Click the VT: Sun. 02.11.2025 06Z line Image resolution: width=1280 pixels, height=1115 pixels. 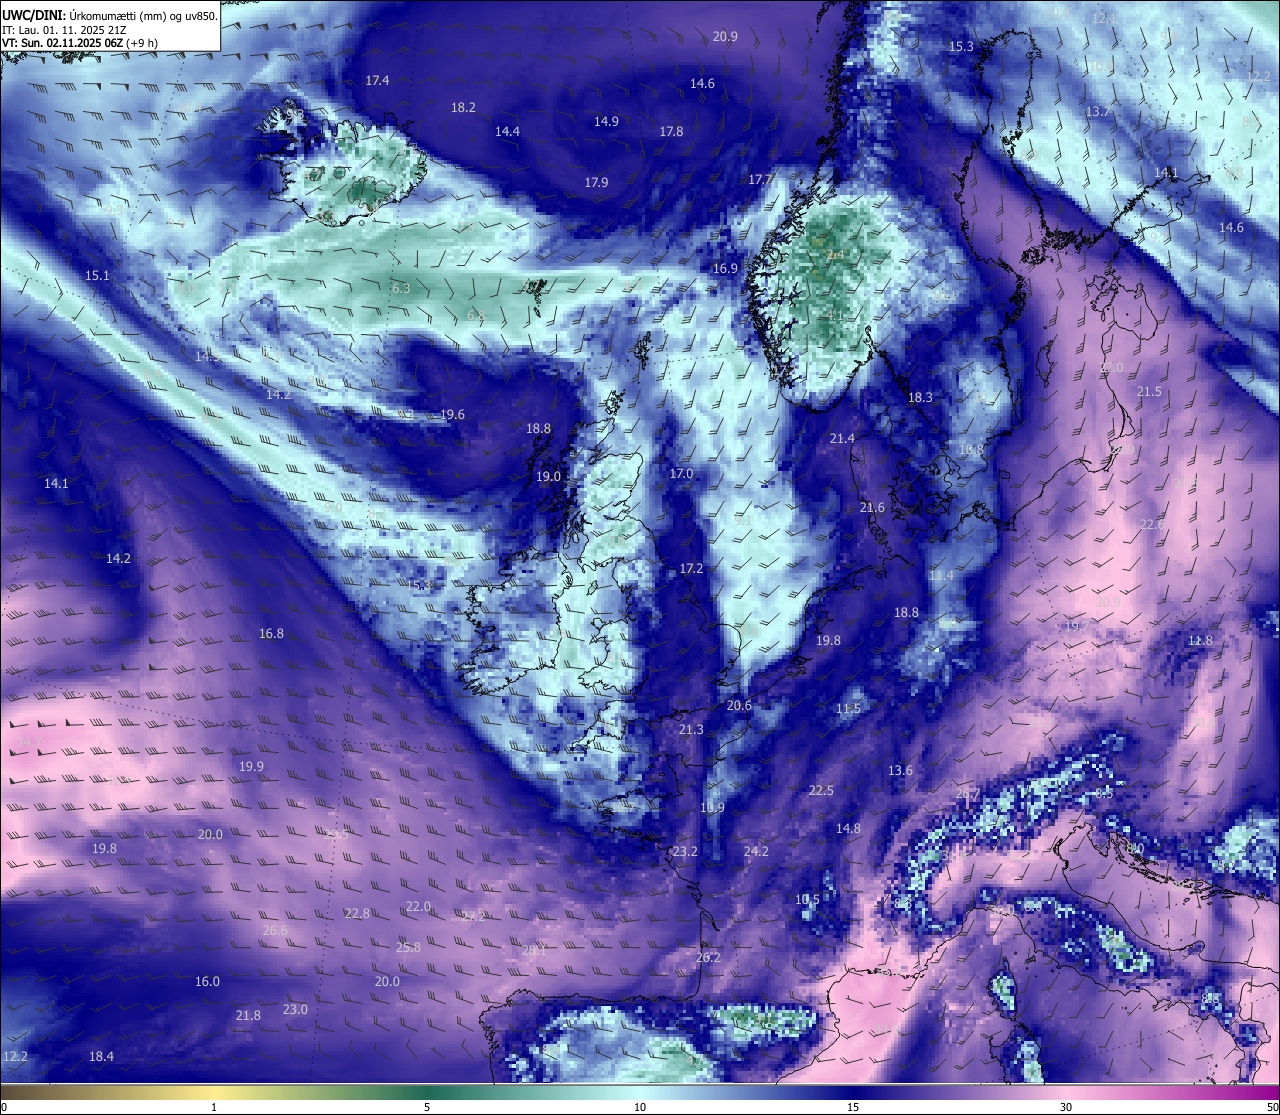[80, 43]
